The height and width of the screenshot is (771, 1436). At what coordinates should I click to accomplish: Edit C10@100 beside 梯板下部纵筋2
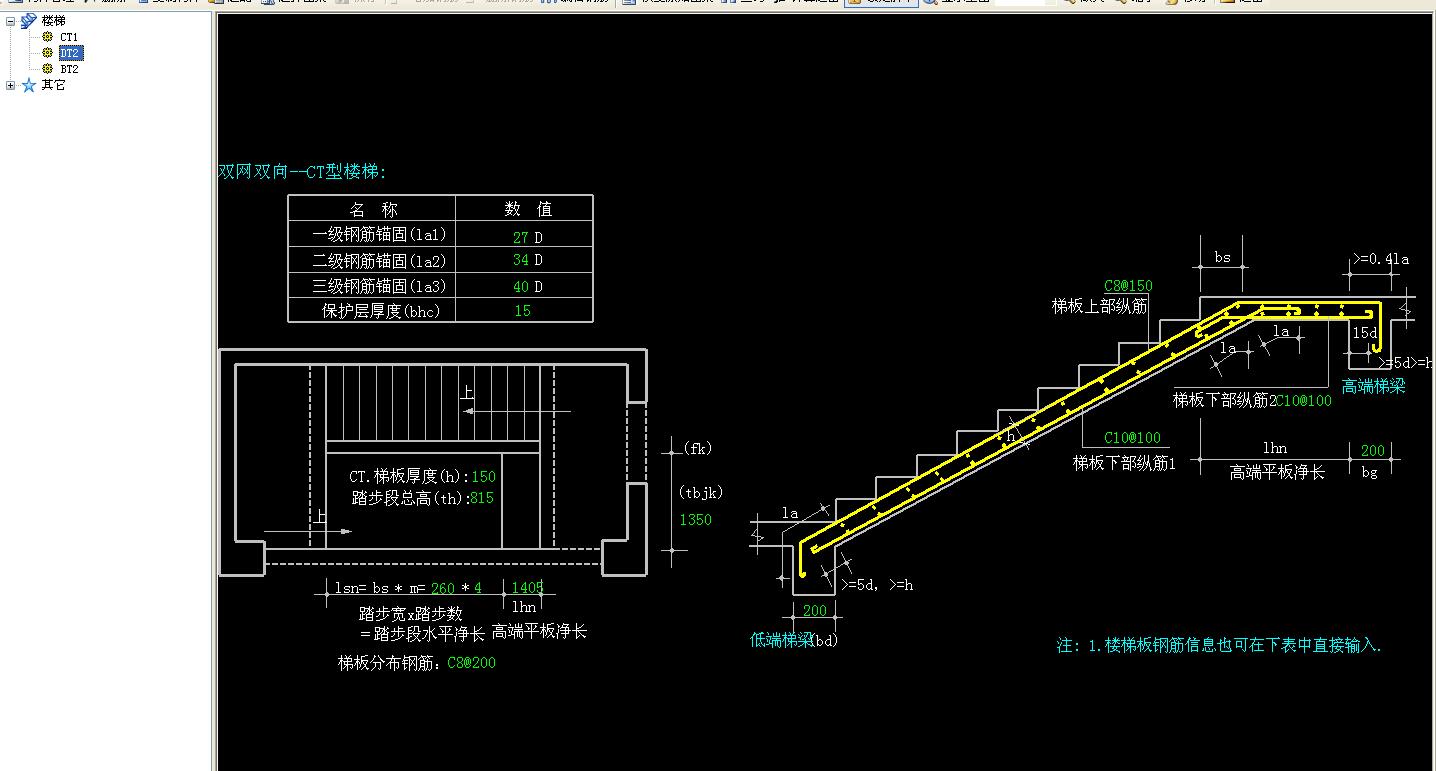coord(1304,401)
